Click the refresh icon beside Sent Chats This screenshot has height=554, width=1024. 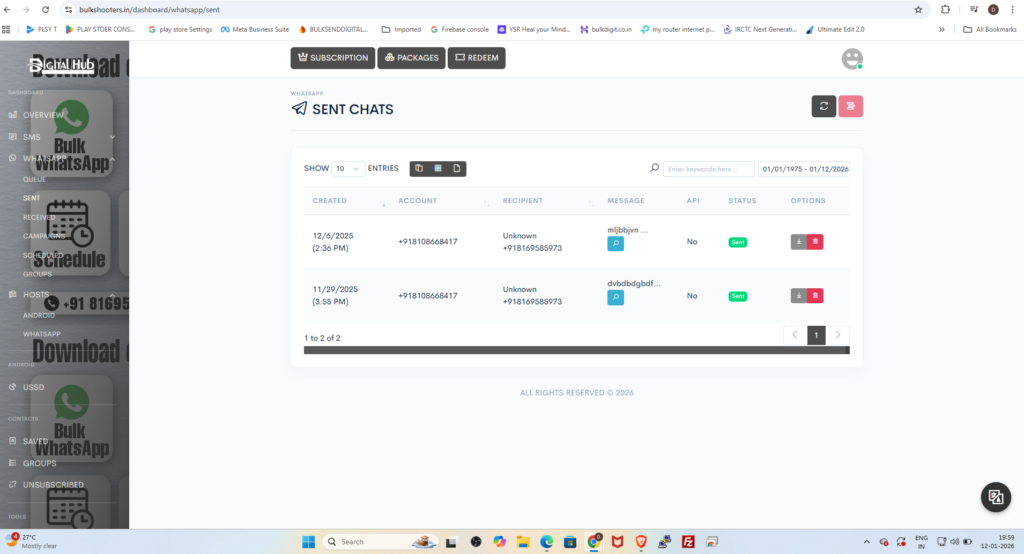[x=823, y=105]
